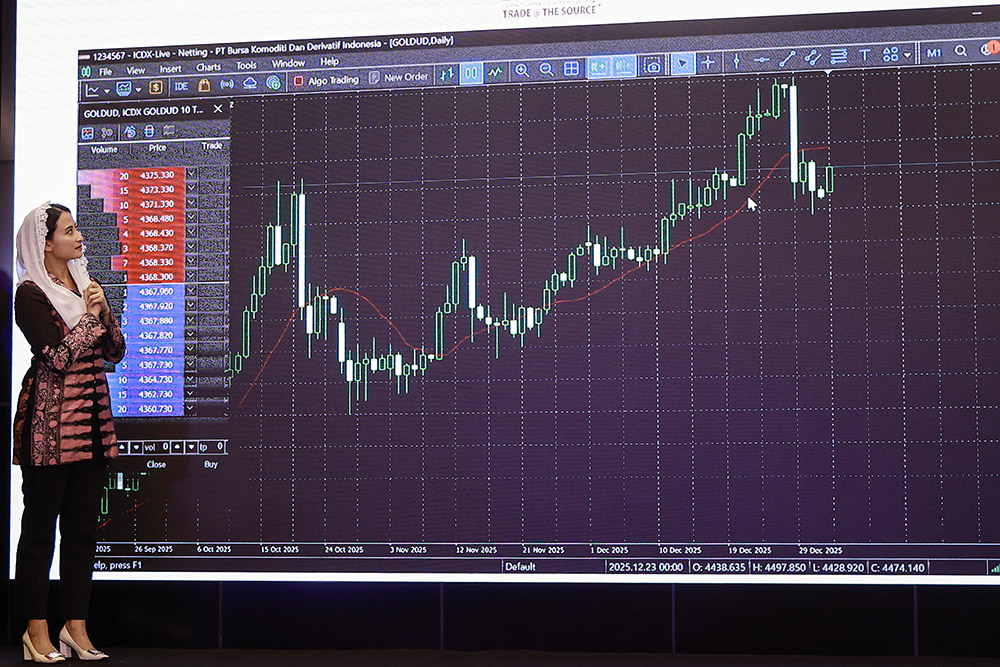Expand the shapes objects dropdown arrow
1000x667 pixels.
(907, 54)
